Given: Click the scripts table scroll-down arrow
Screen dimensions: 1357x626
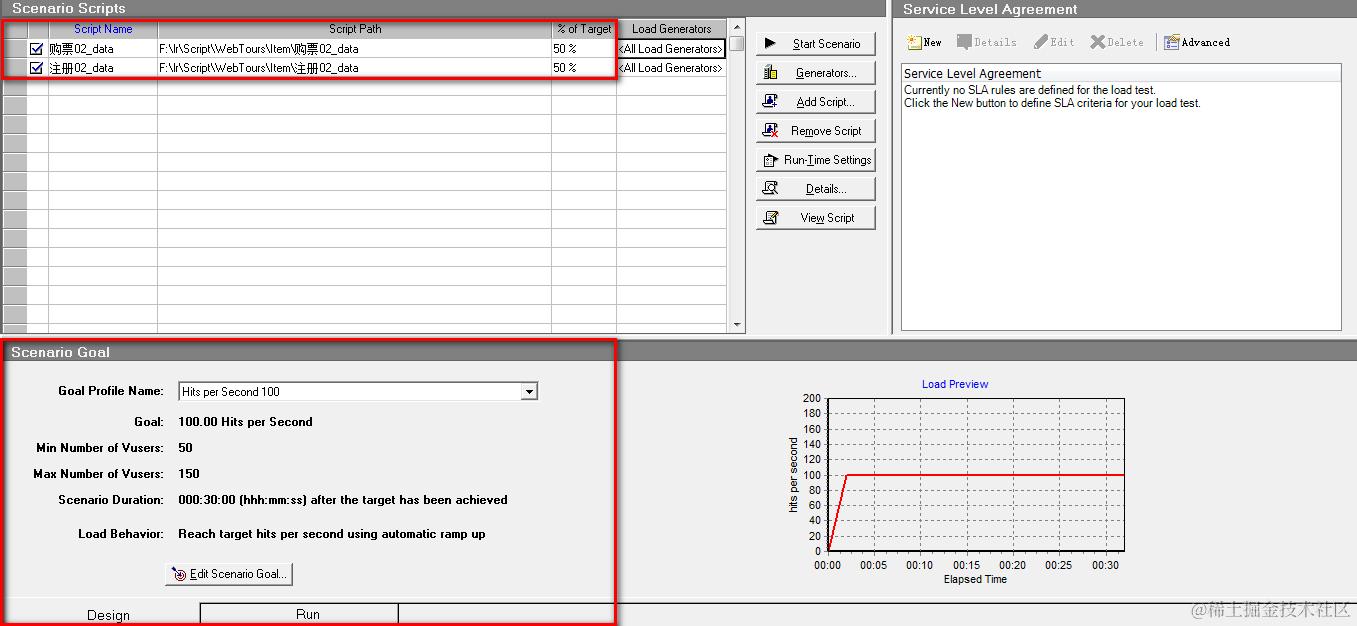Looking at the screenshot, I should [737, 325].
